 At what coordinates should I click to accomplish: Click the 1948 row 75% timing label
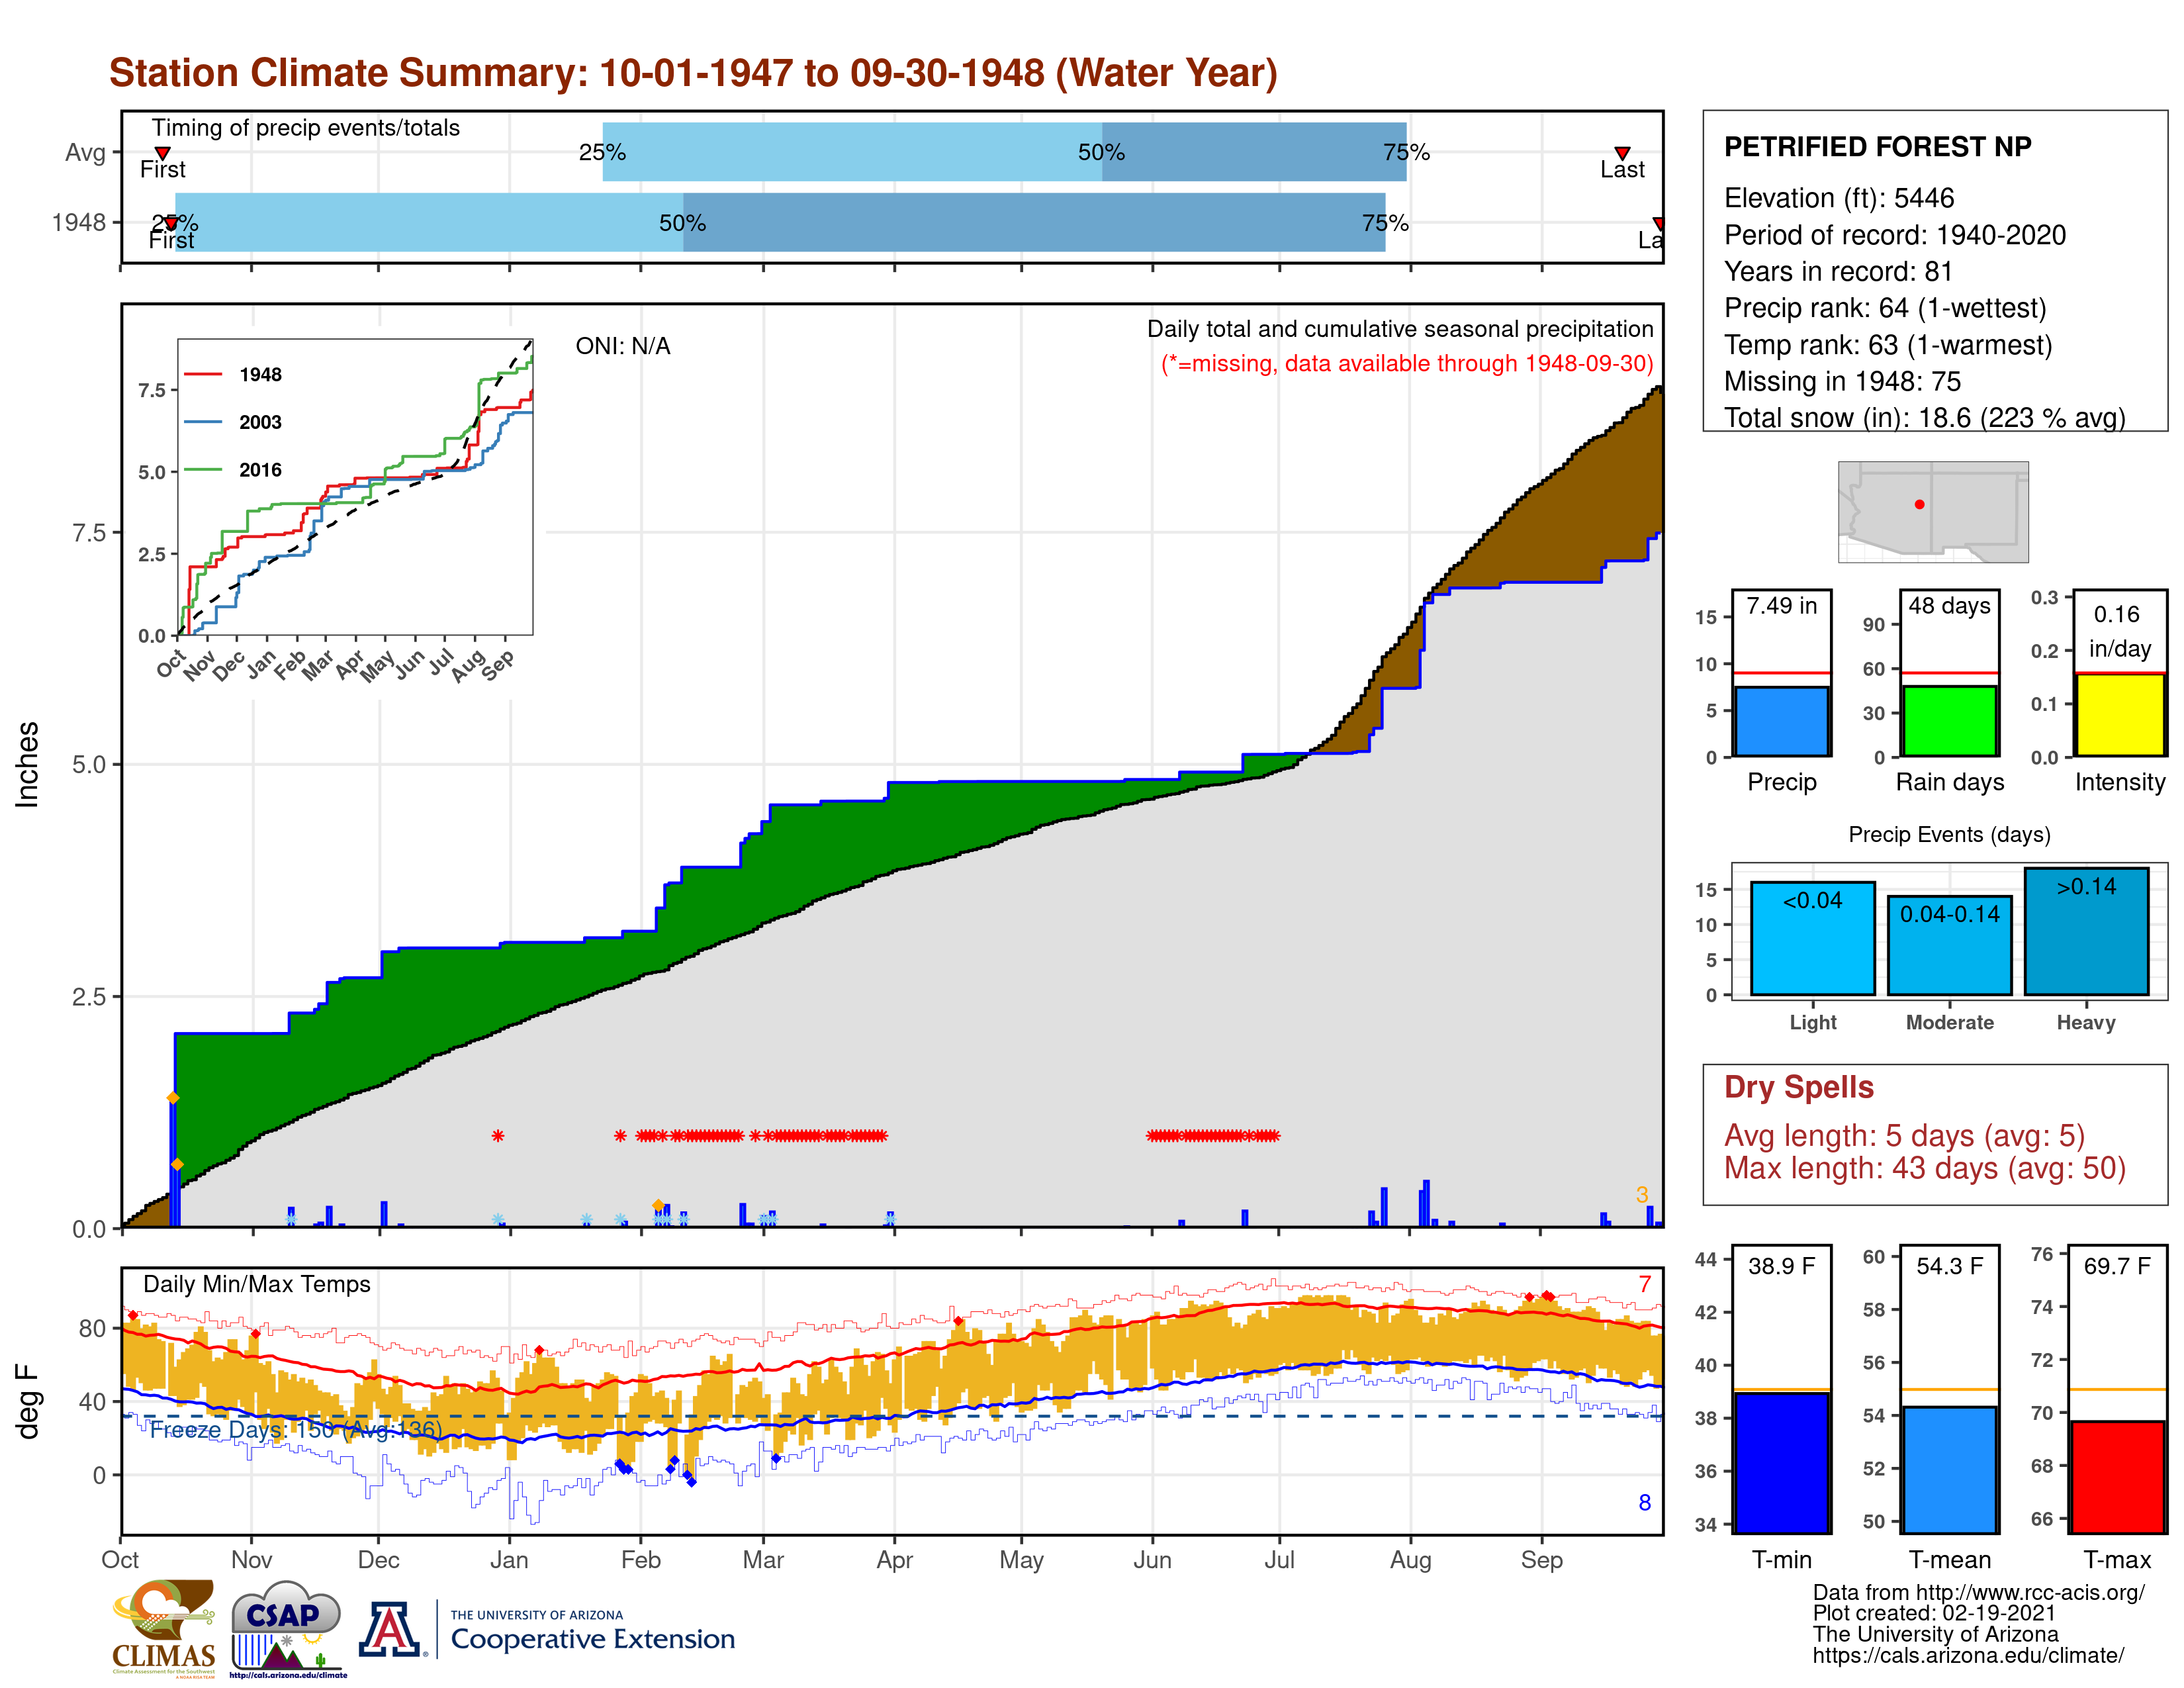pyautogui.click(x=1385, y=223)
